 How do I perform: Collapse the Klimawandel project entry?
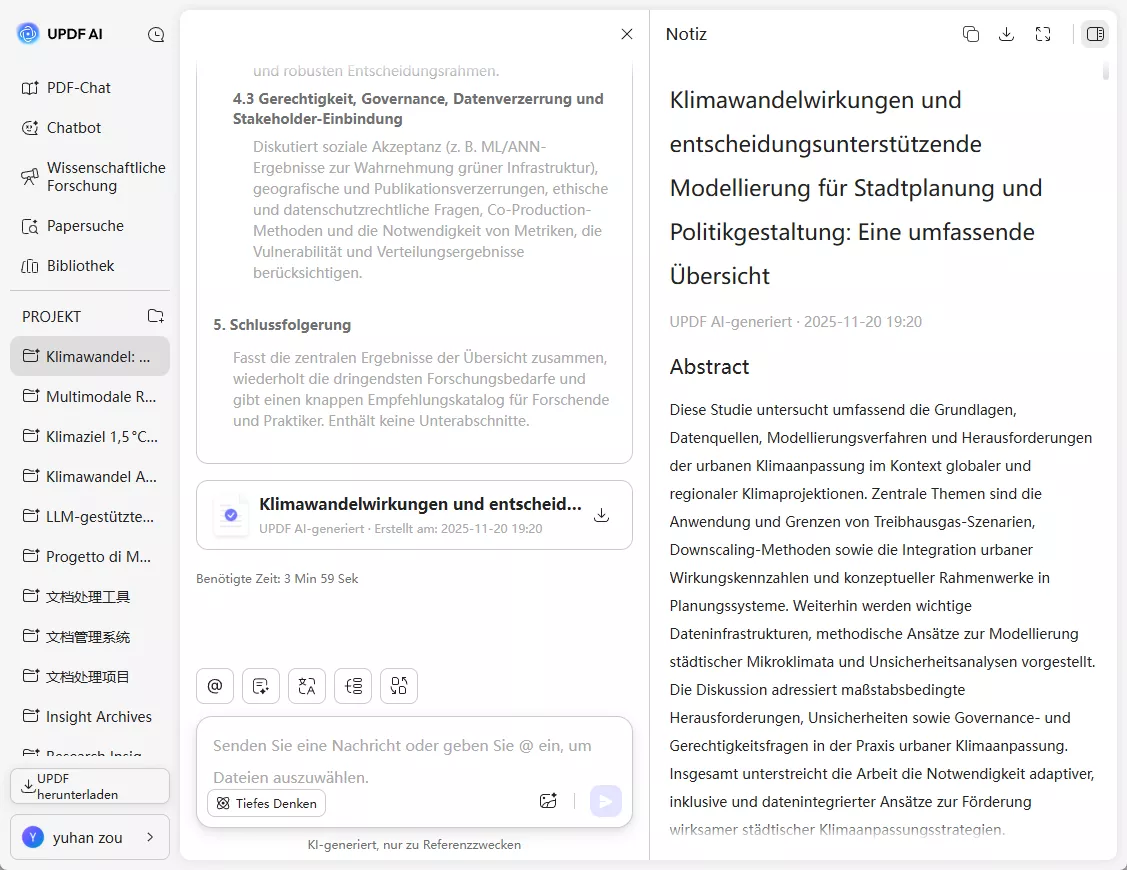coord(89,356)
